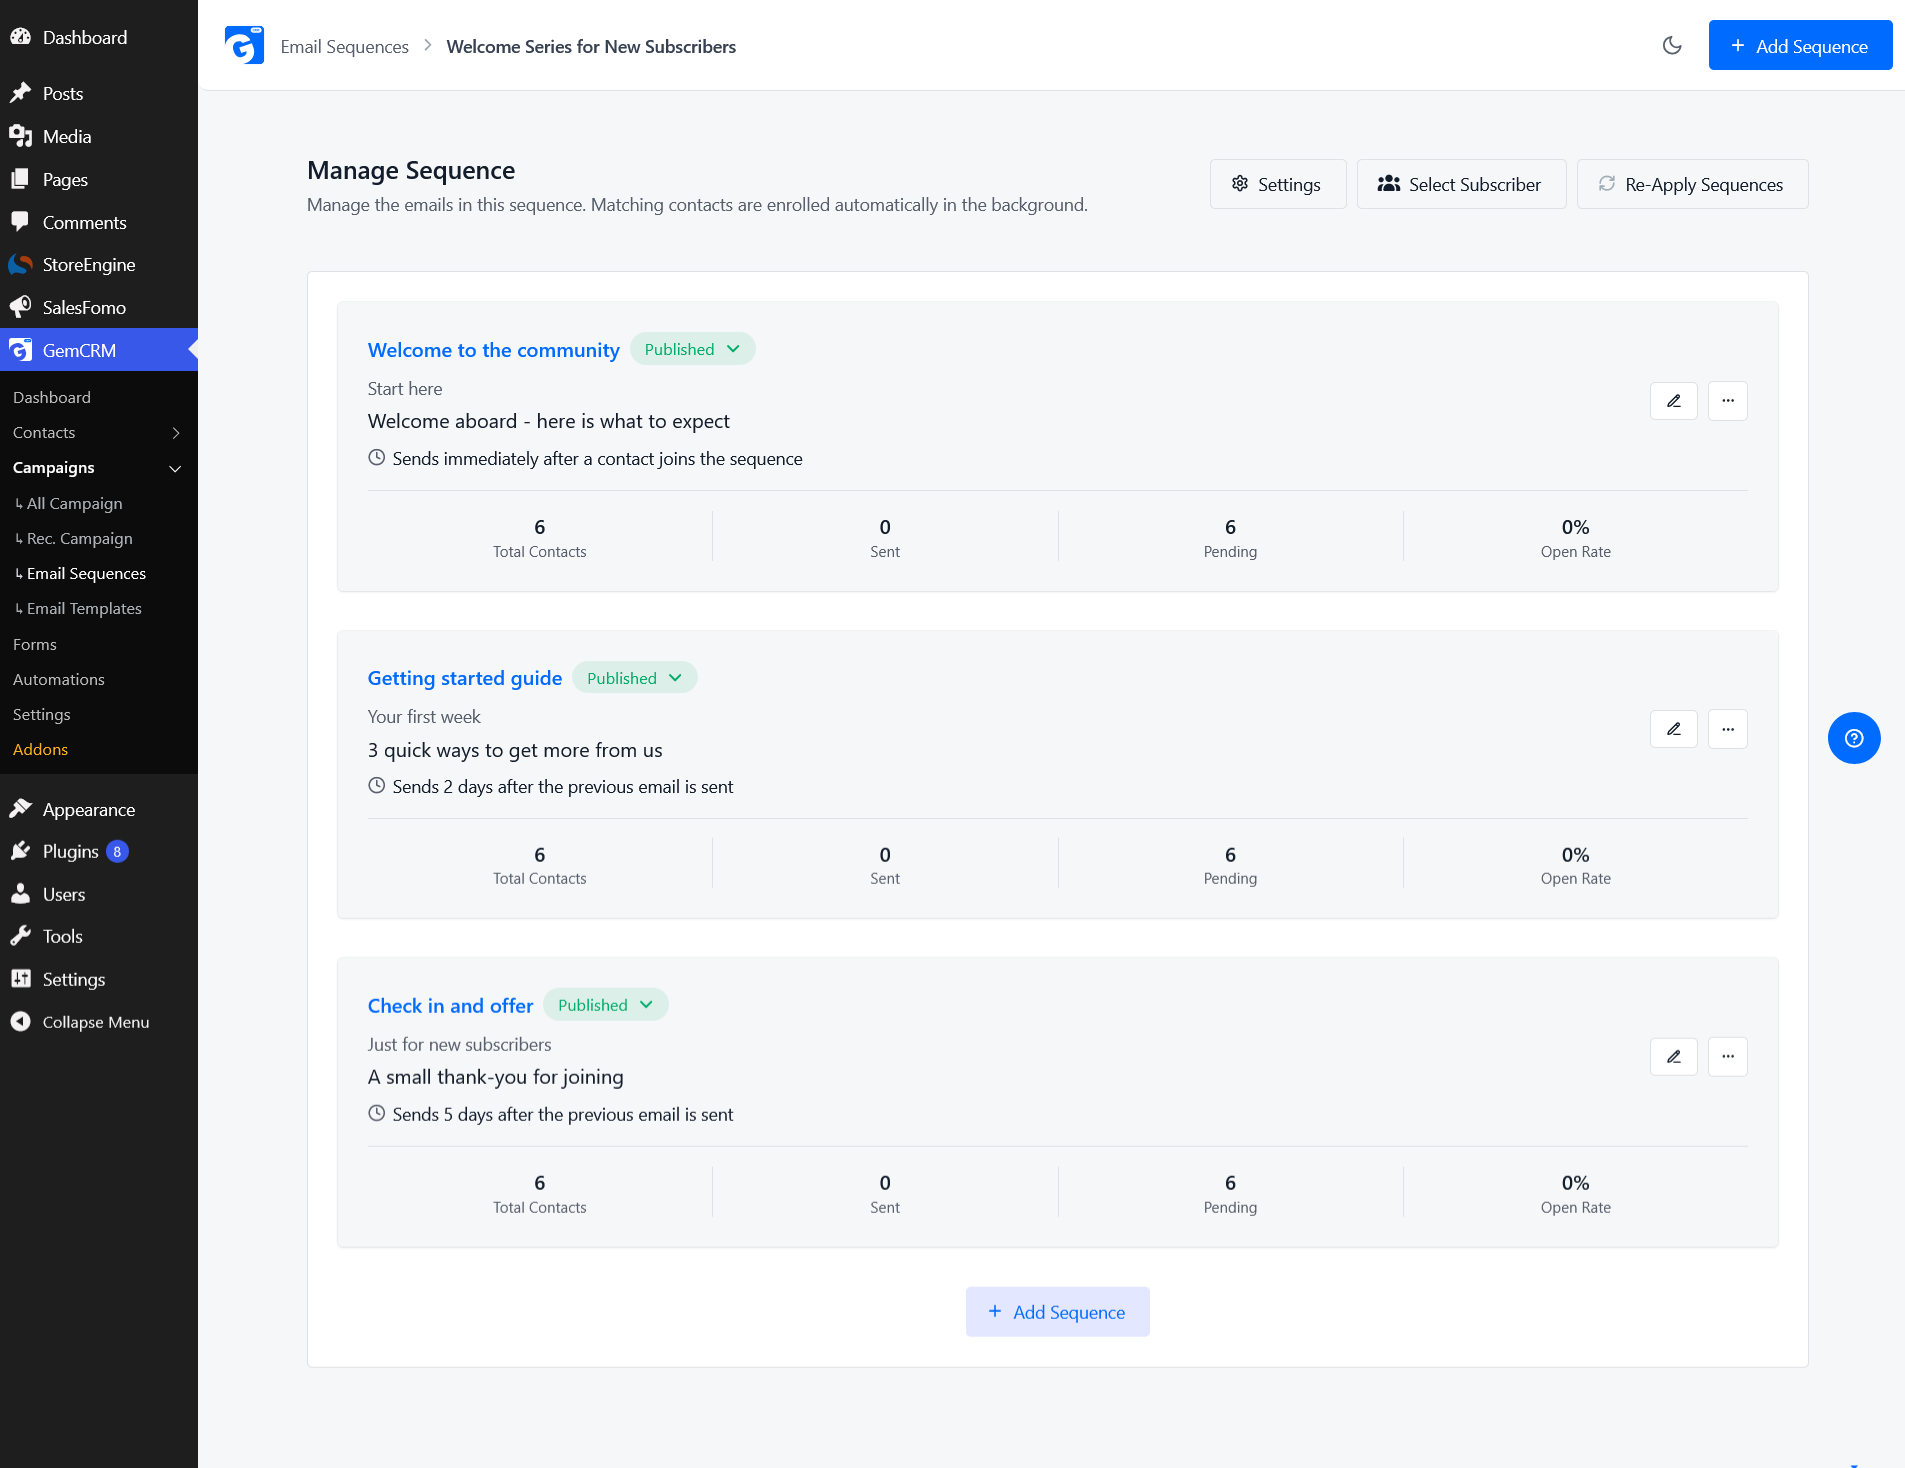
Task: Expand the Contacts submenu arrow
Action: 176,433
